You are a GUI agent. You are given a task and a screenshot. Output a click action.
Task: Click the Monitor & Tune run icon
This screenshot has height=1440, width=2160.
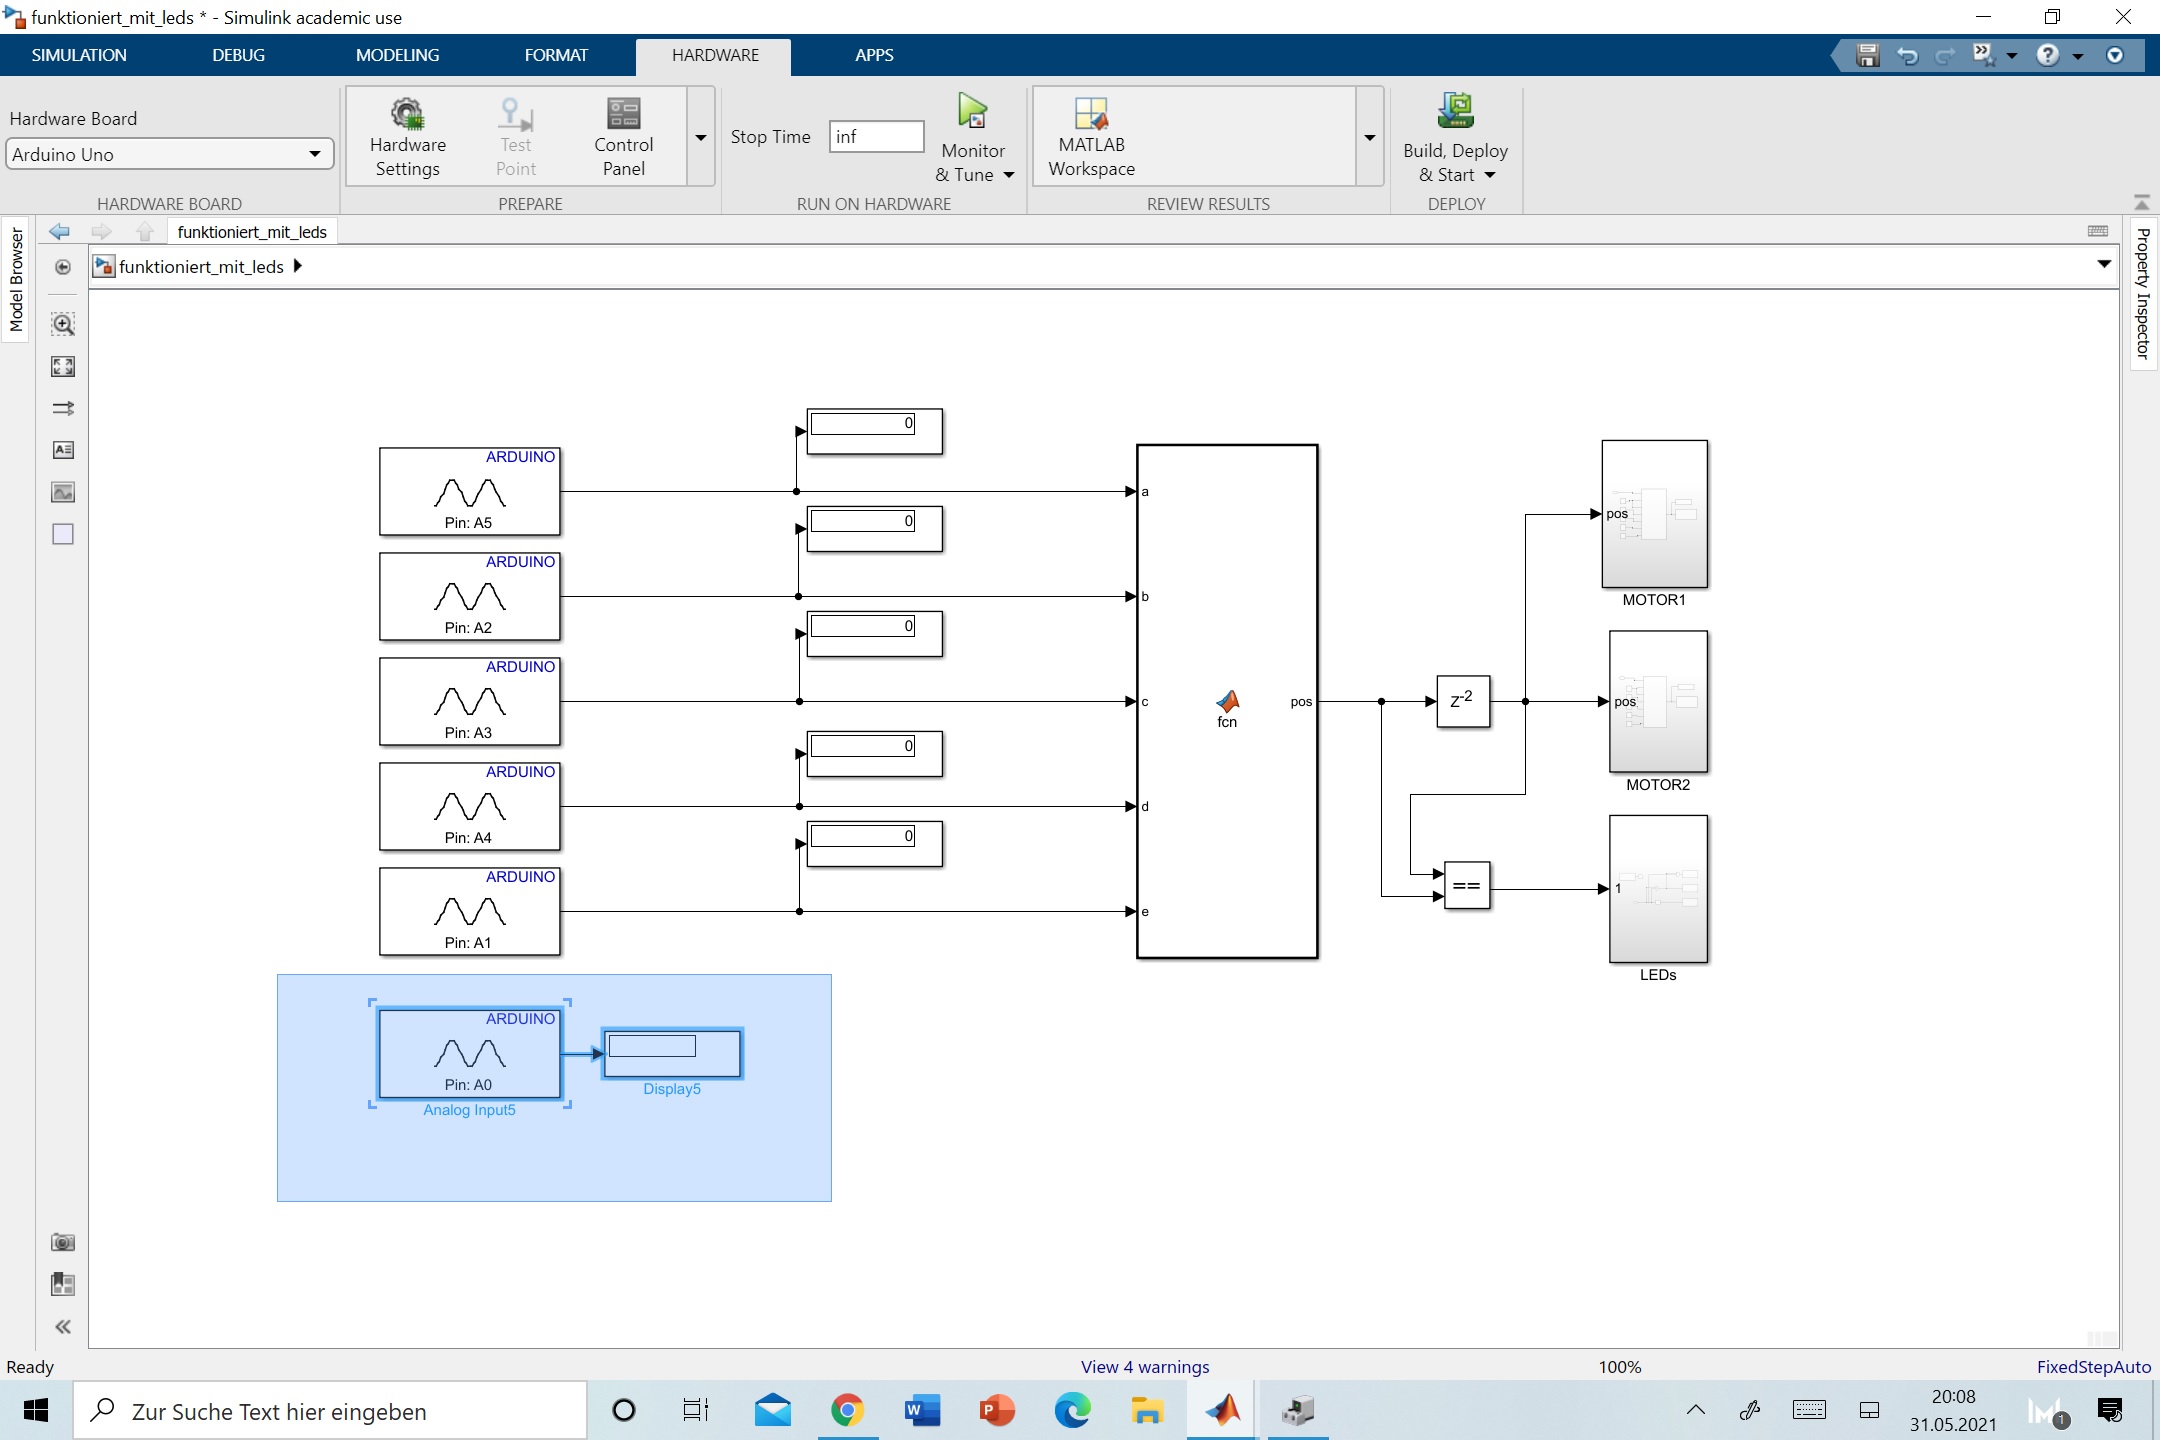972,111
